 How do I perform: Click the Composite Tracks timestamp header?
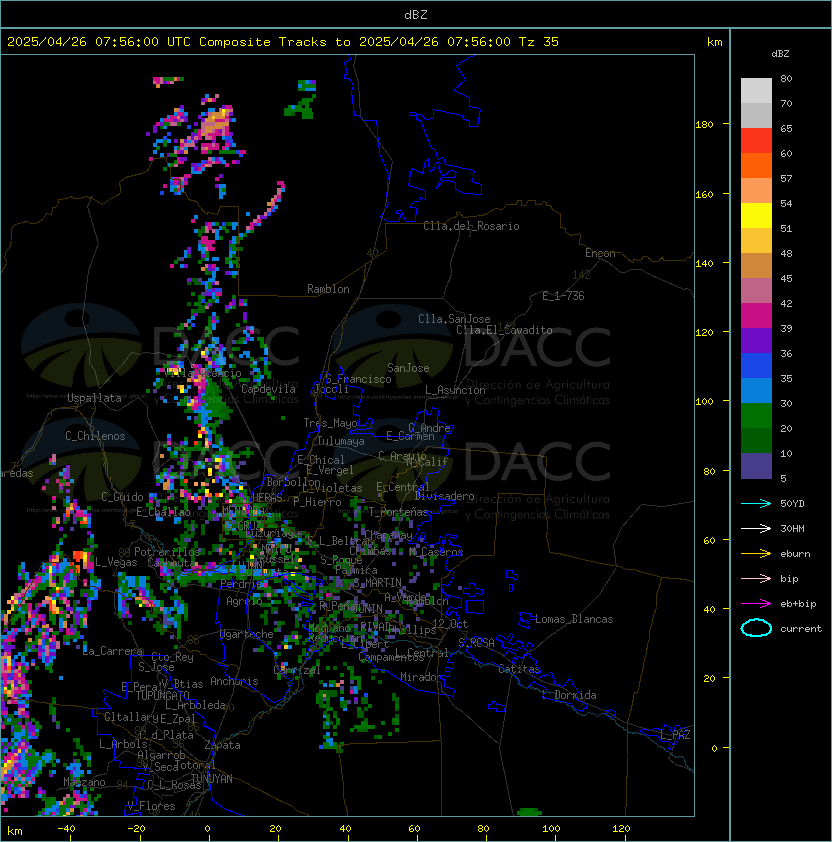pos(283,42)
